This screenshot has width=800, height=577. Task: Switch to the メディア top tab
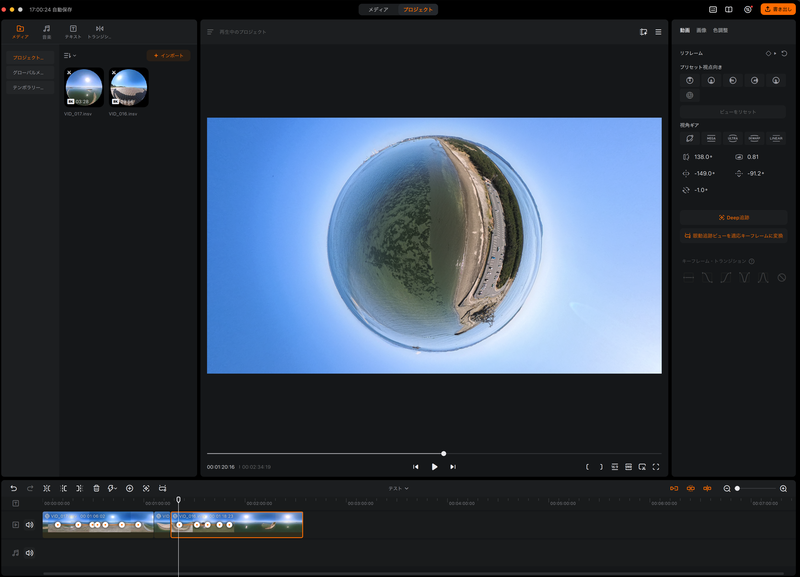pyautogui.click(x=379, y=9)
